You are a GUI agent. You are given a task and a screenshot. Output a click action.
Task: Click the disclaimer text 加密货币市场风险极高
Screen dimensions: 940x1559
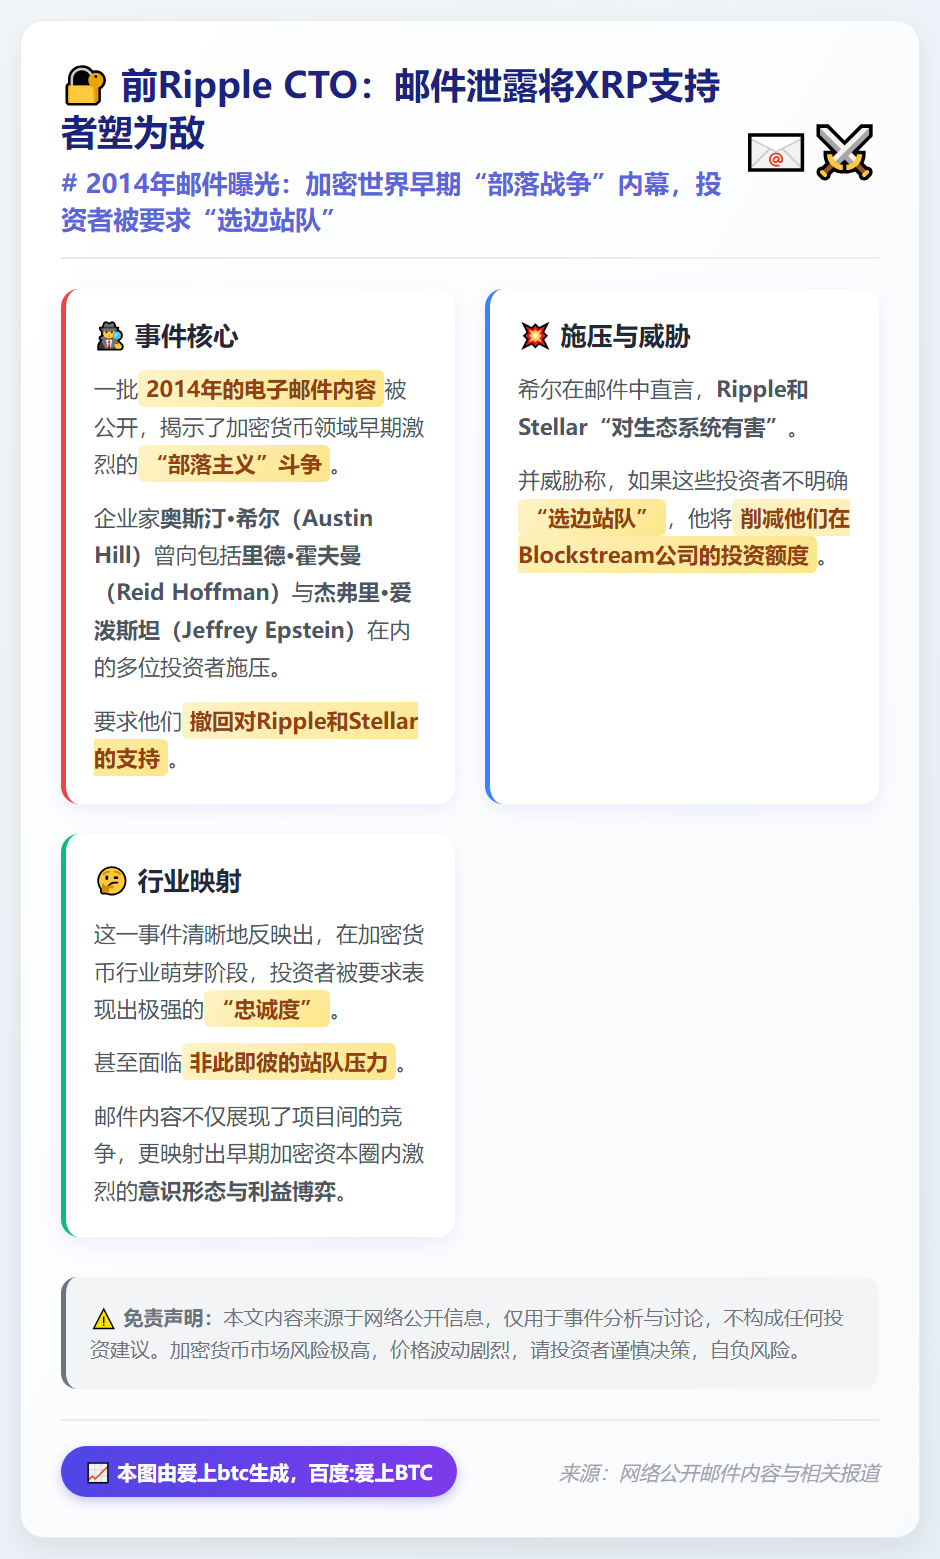point(270,1351)
